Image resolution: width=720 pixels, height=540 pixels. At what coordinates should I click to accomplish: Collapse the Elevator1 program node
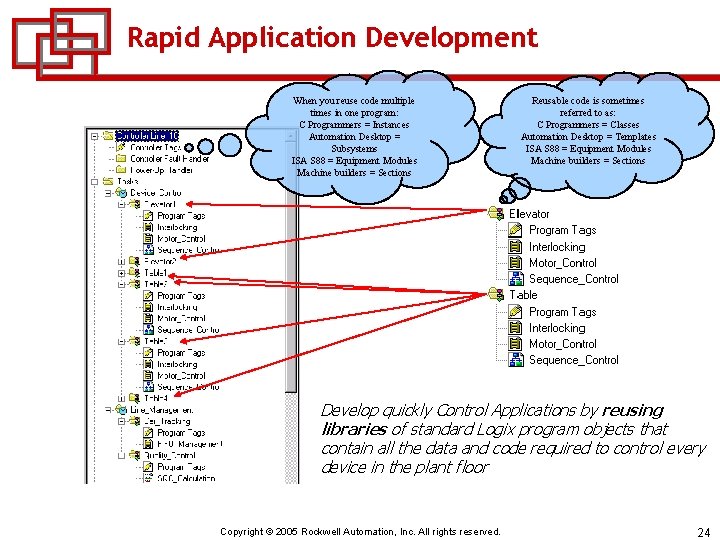click(x=121, y=204)
